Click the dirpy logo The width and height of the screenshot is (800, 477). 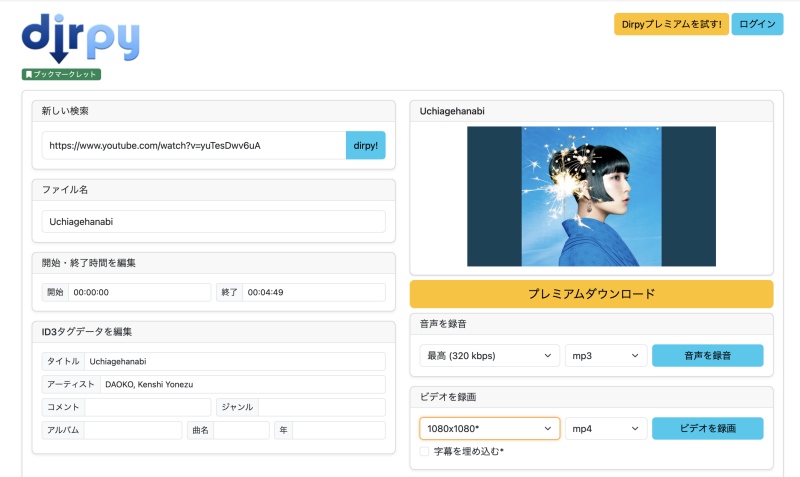pos(81,38)
